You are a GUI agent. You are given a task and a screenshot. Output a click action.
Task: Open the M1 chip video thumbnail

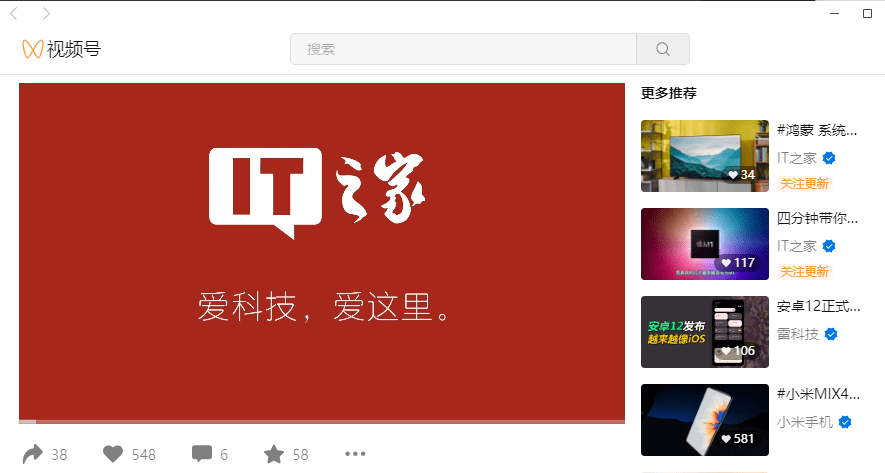tap(705, 244)
